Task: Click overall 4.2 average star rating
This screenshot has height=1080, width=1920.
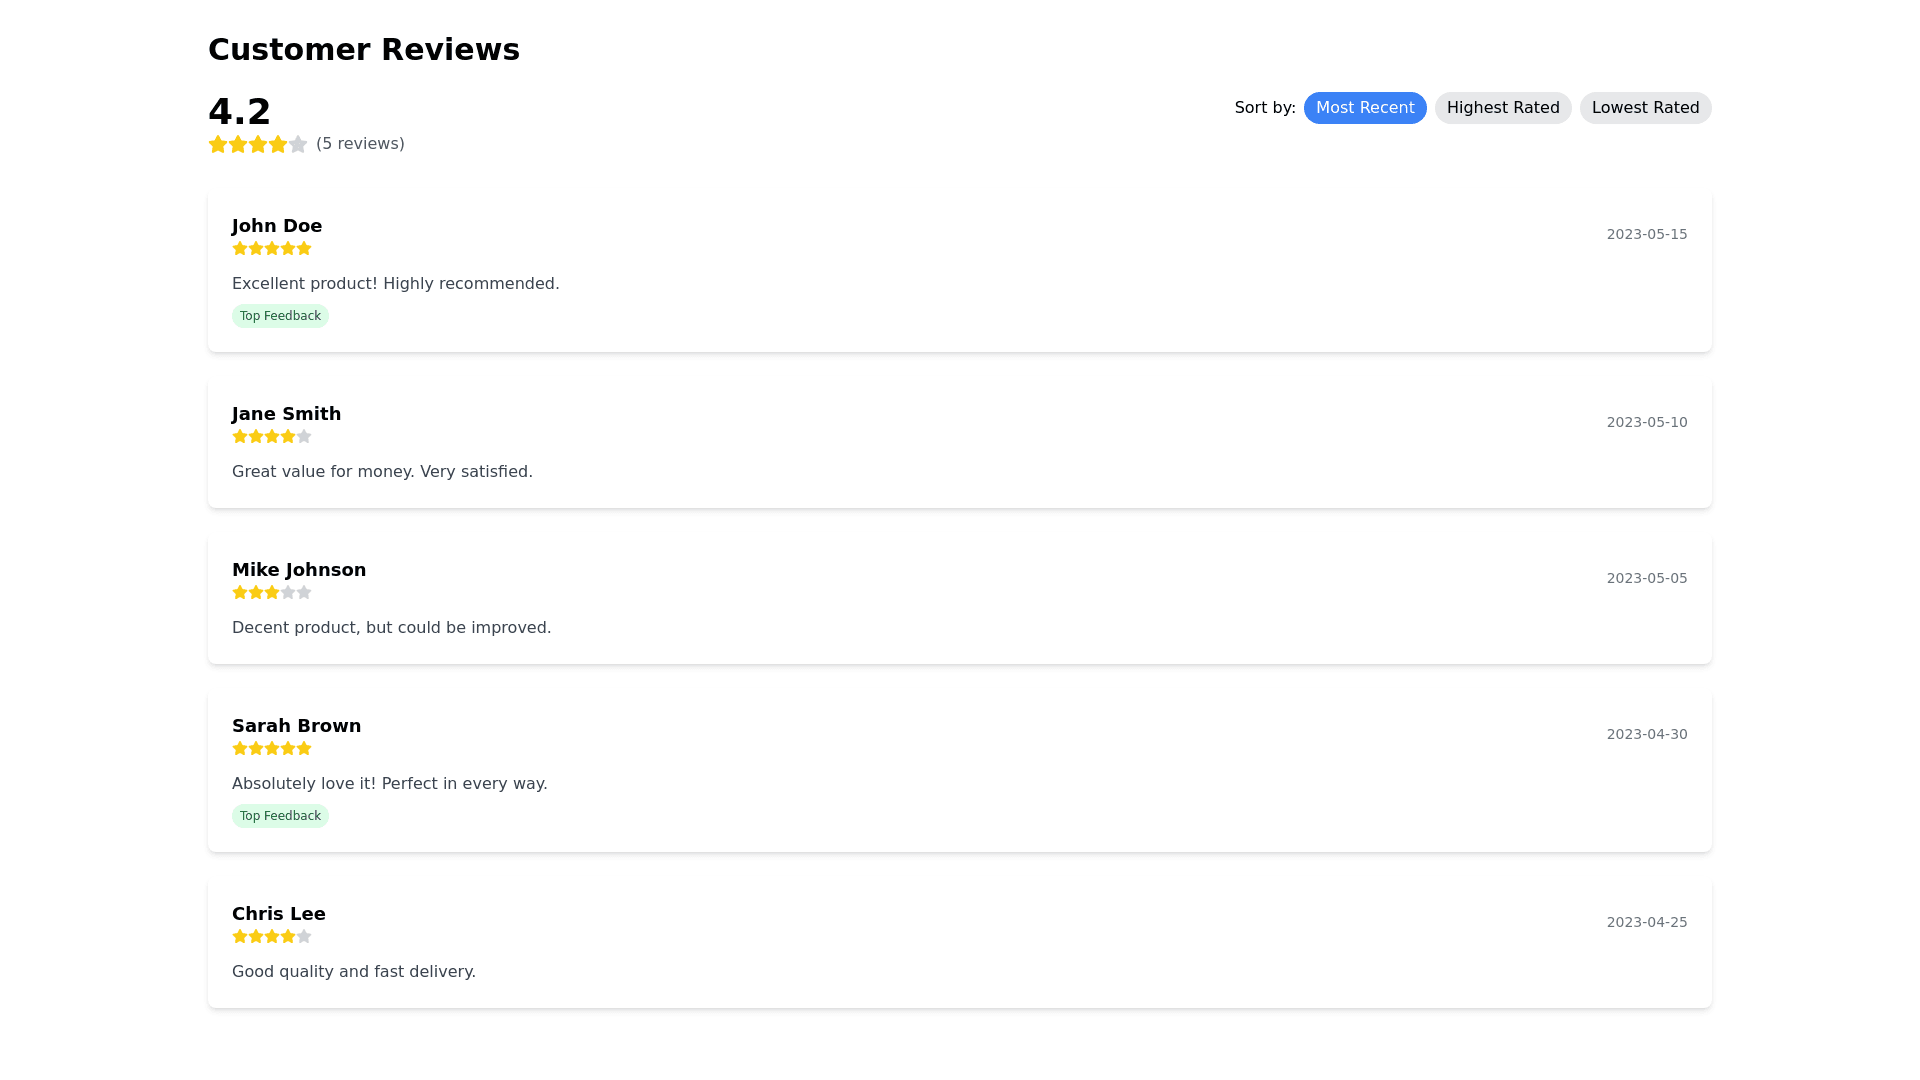Action: 258,144
